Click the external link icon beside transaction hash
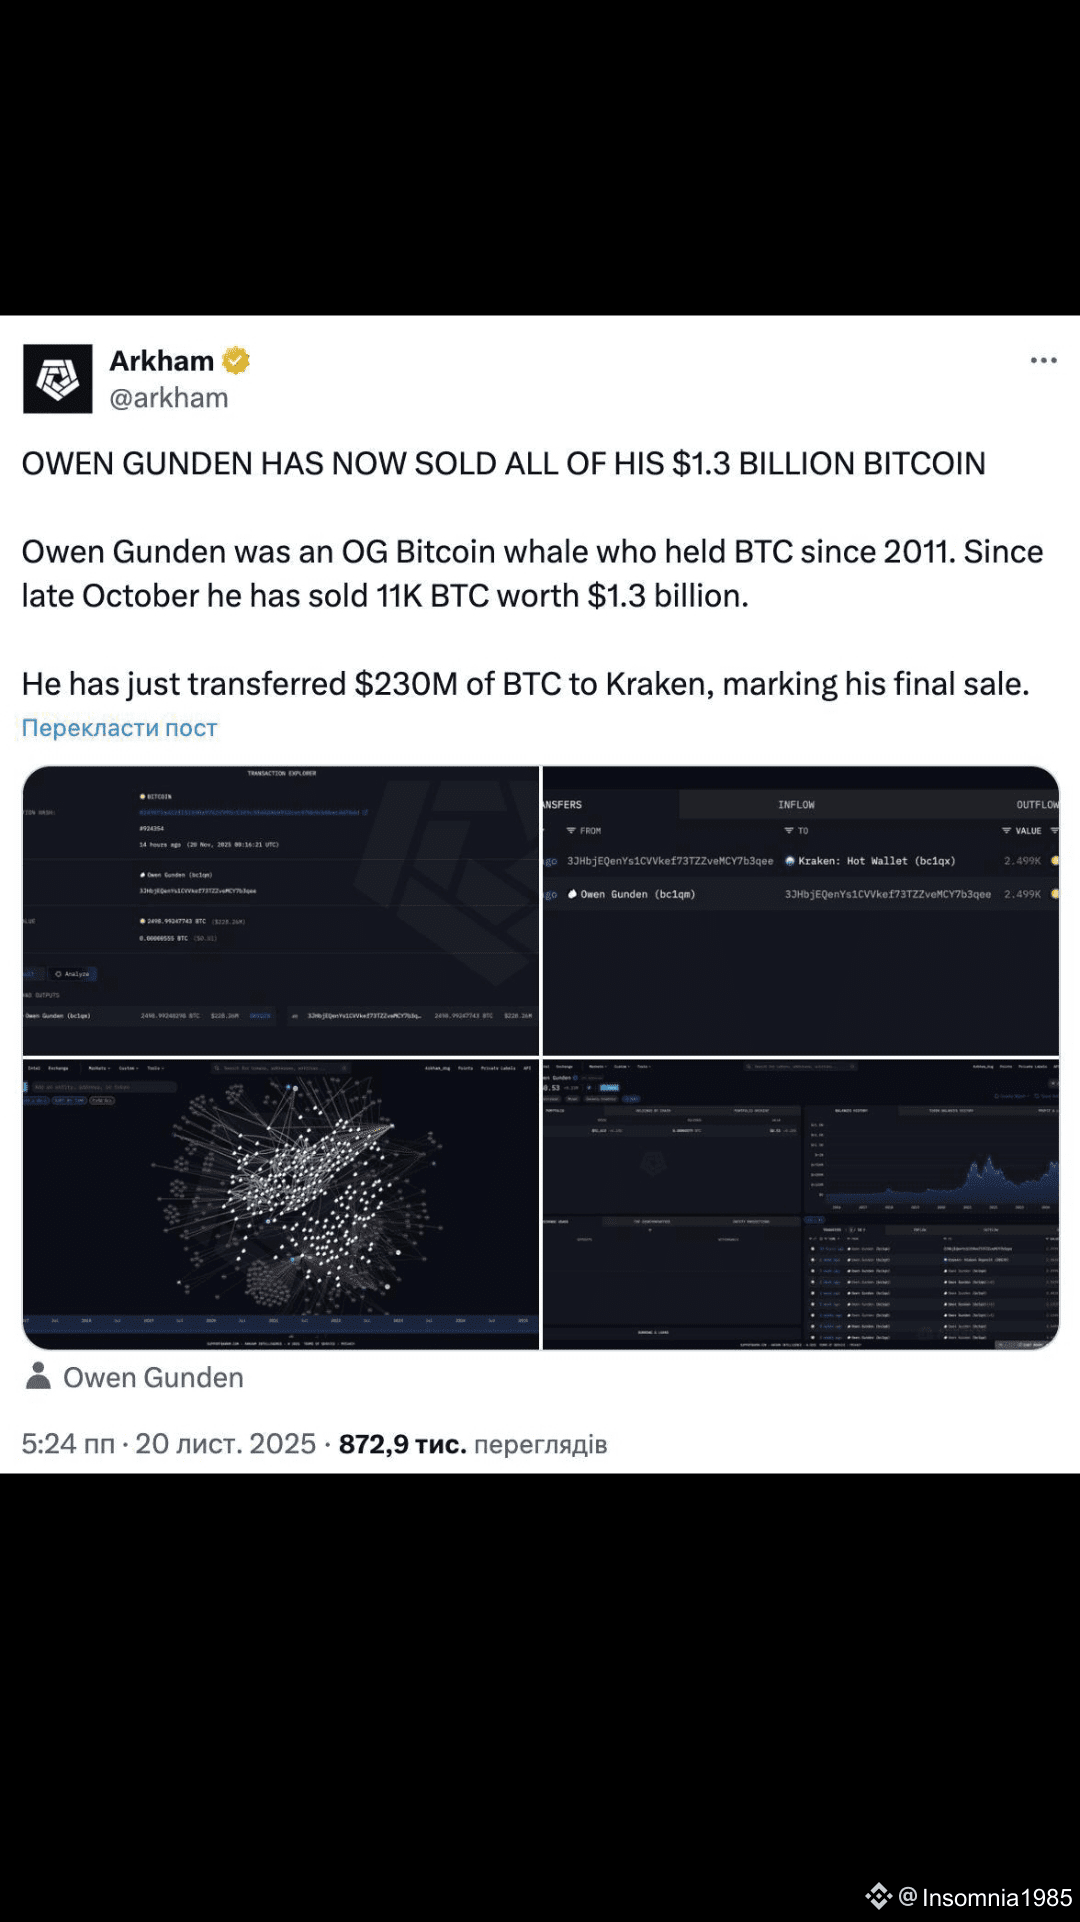The height and width of the screenshot is (1922, 1080). 365,814
